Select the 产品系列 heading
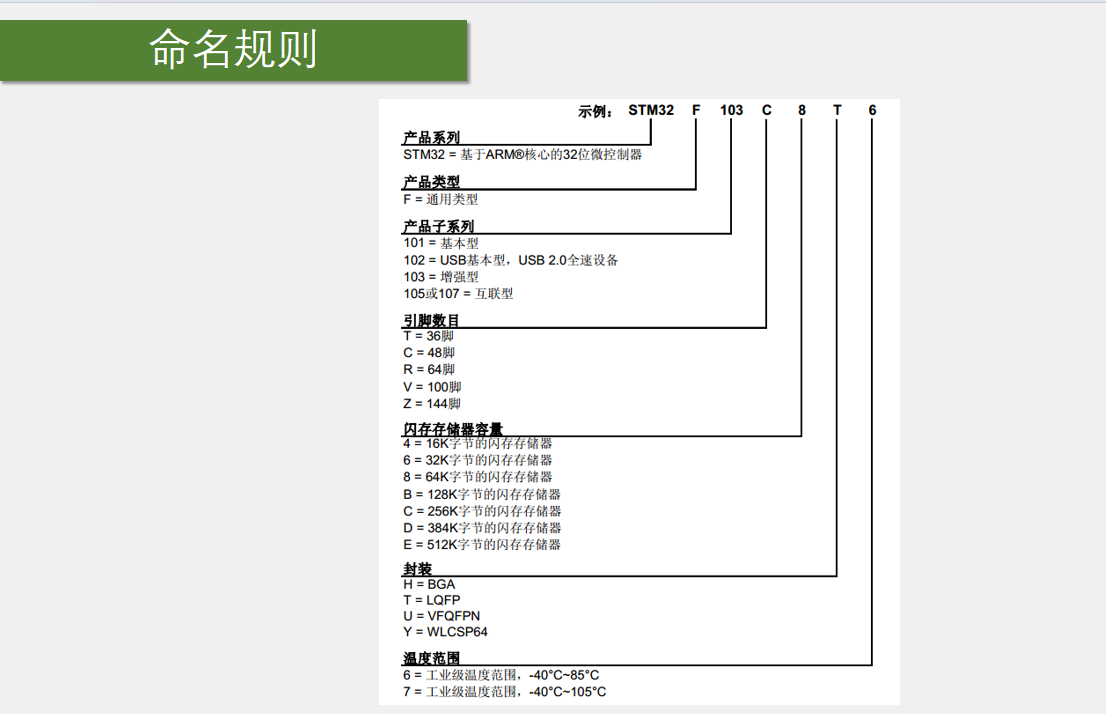The image size is (1106, 714). [431, 138]
